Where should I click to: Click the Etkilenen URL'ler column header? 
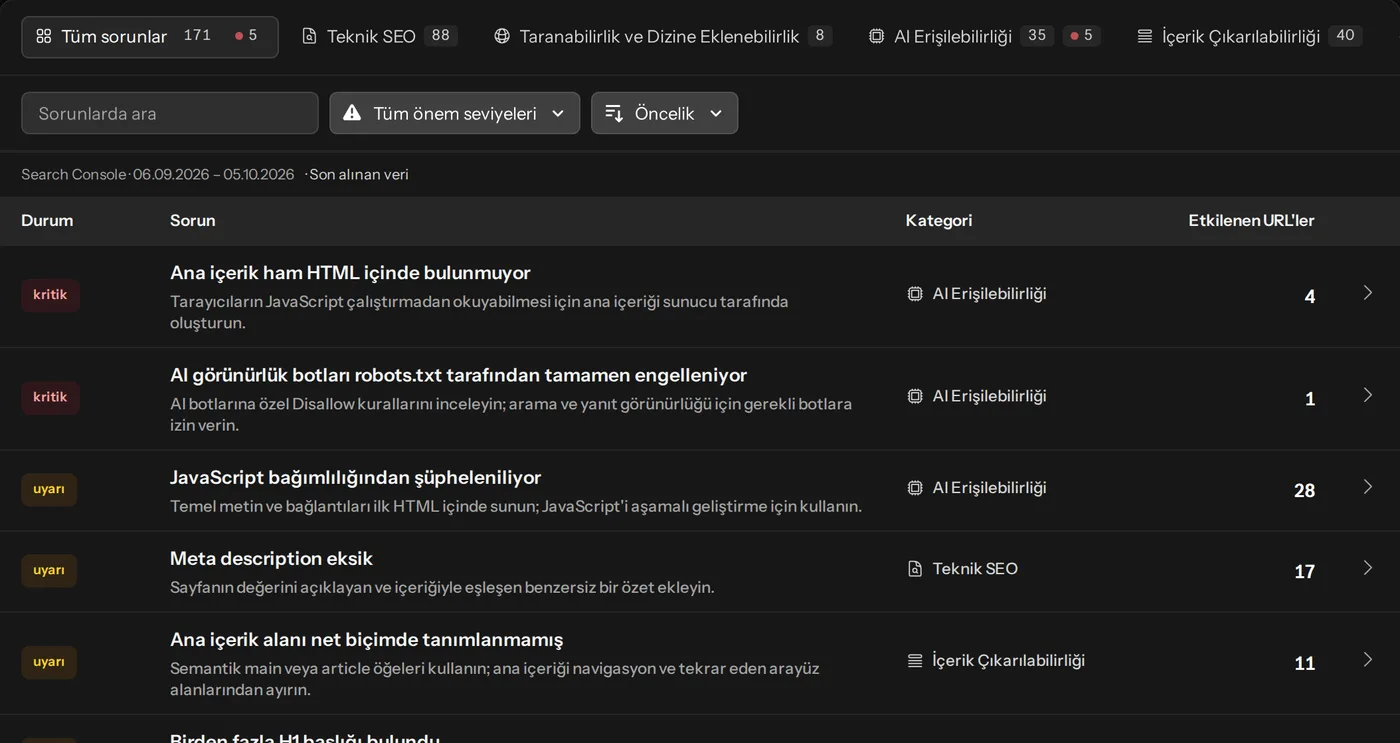(1251, 220)
